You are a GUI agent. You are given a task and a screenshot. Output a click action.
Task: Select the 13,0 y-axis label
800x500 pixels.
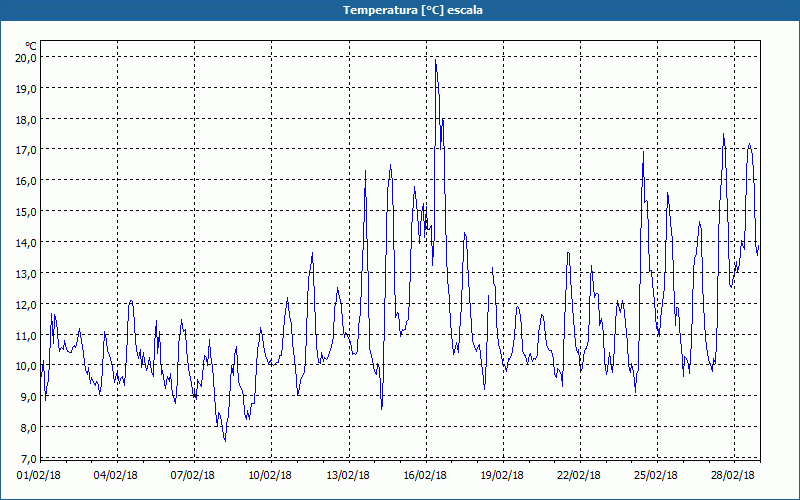[x=26, y=273]
